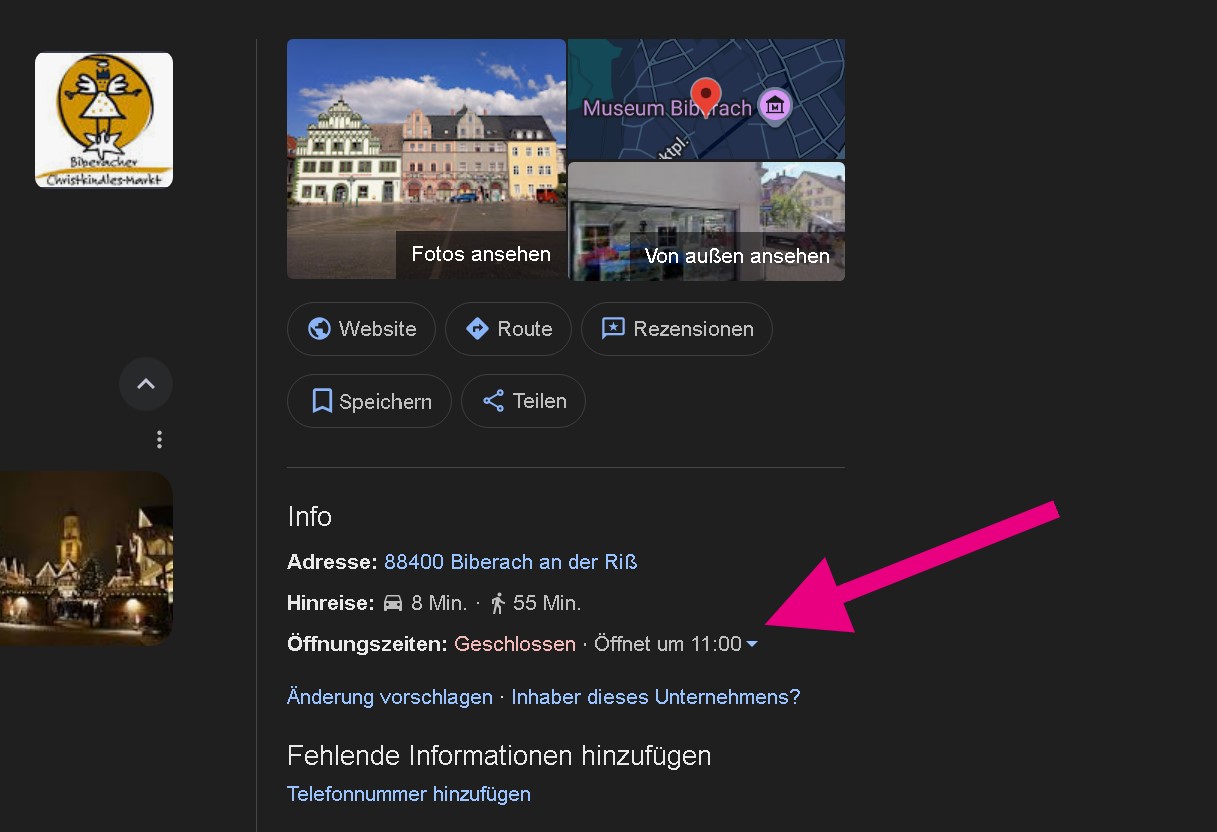Collapse panel with the up chevron button

tap(146, 384)
